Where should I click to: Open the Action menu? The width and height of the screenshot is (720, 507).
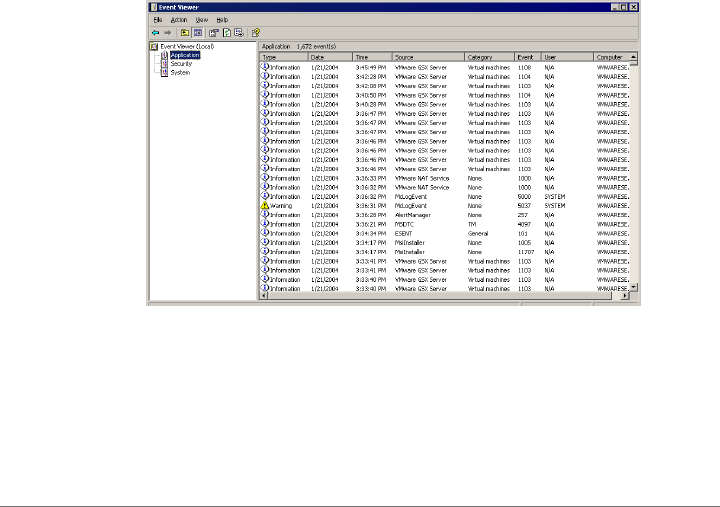coord(178,19)
